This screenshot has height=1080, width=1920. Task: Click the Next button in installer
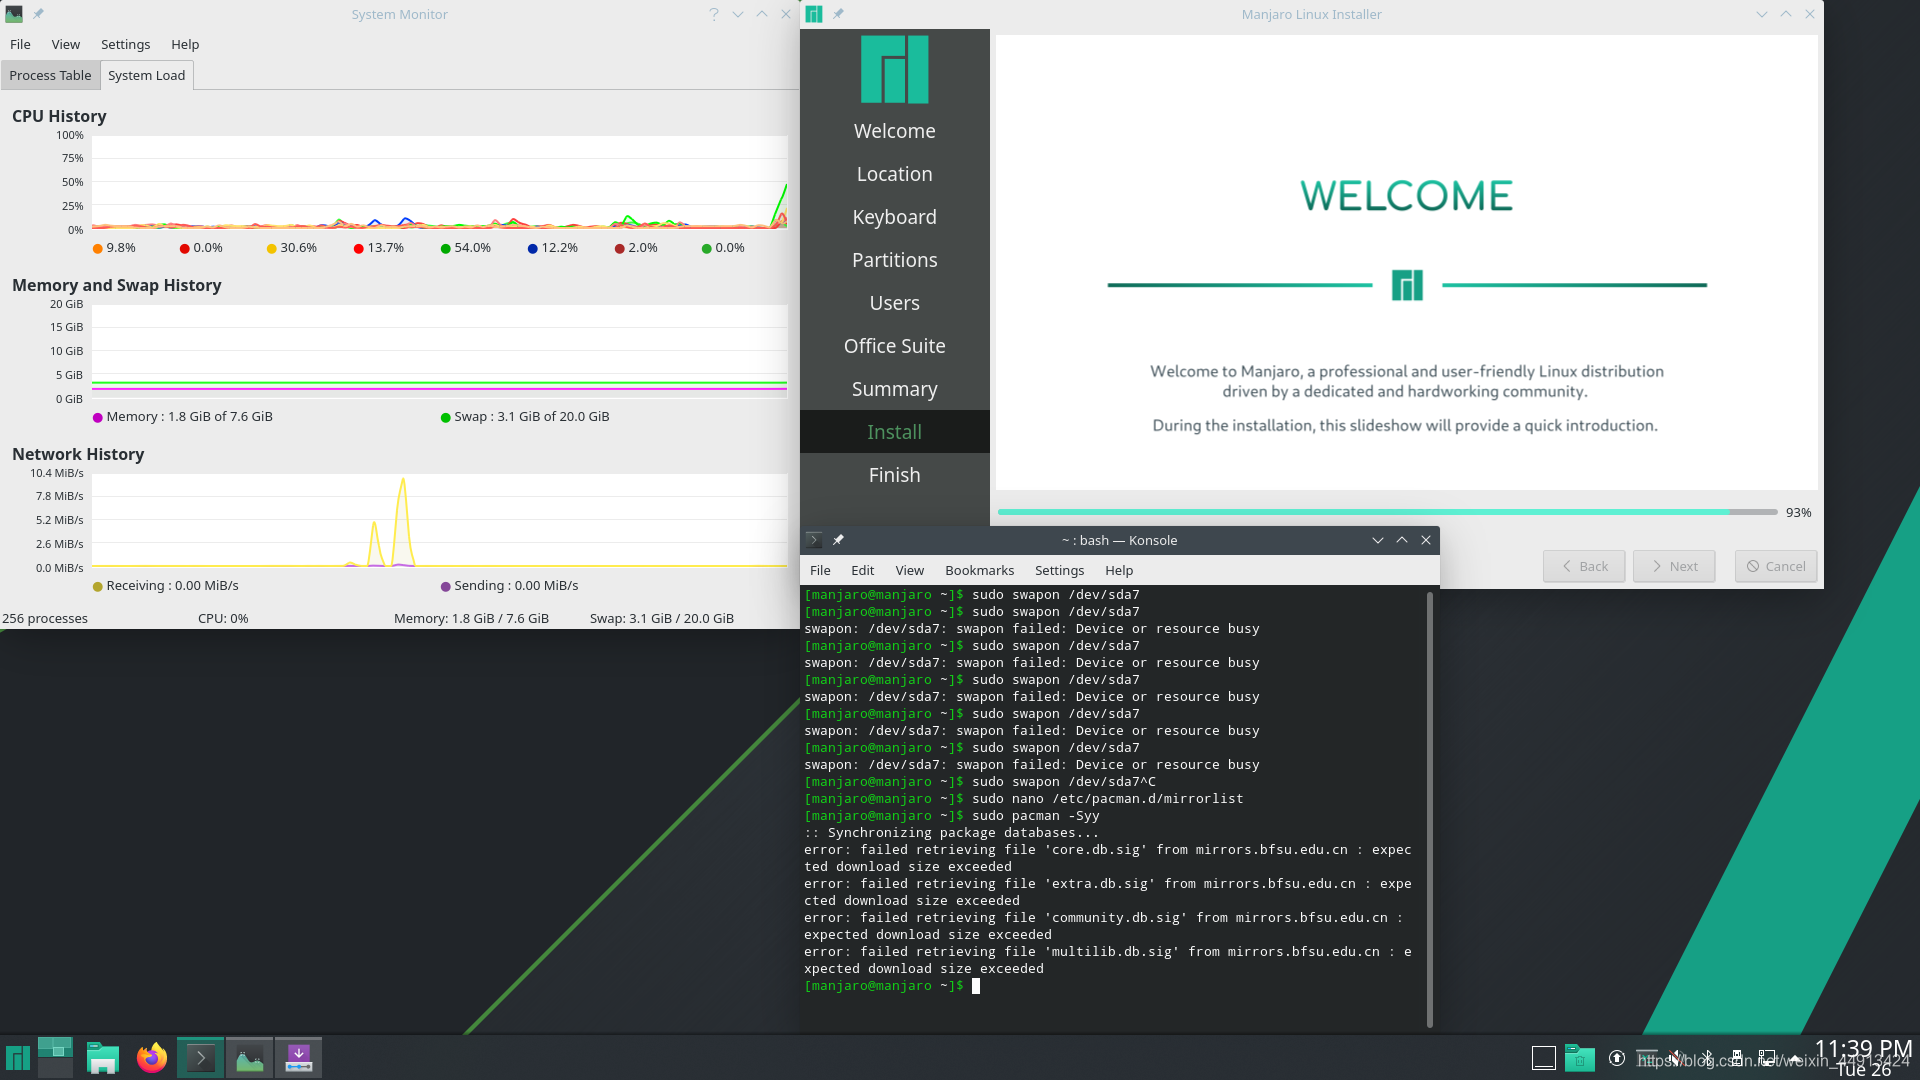1674,566
